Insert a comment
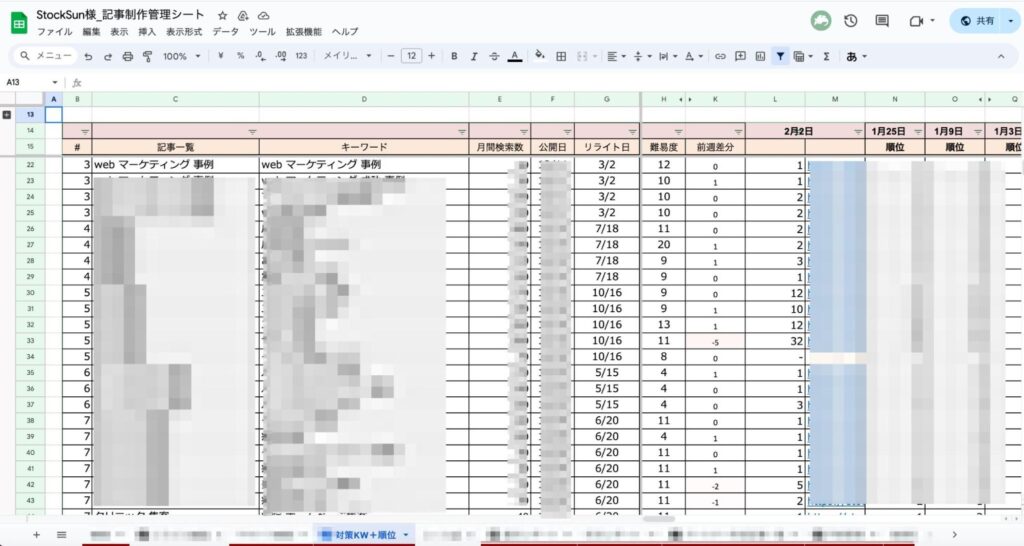 tap(740, 56)
